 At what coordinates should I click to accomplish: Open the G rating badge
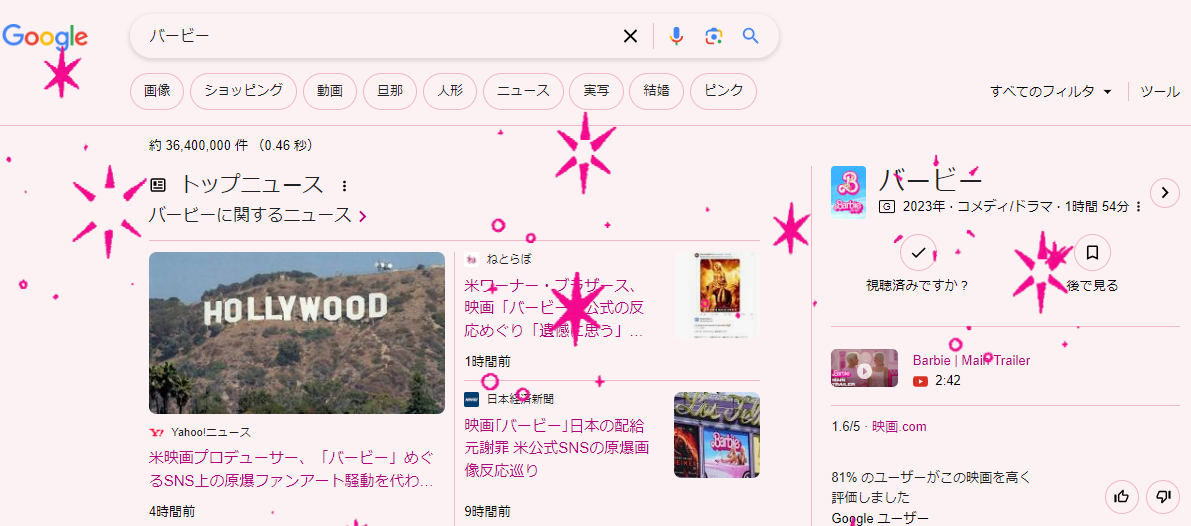pos(886,206)
